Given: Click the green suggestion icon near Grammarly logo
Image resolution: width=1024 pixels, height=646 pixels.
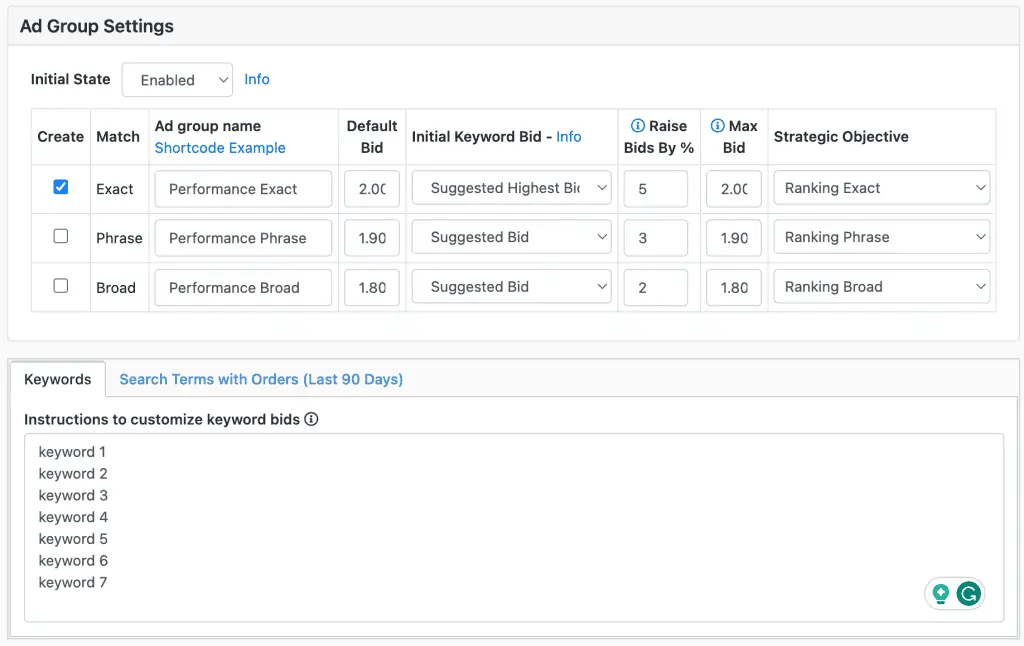Looking at the screenshot, I should [941, 593].
